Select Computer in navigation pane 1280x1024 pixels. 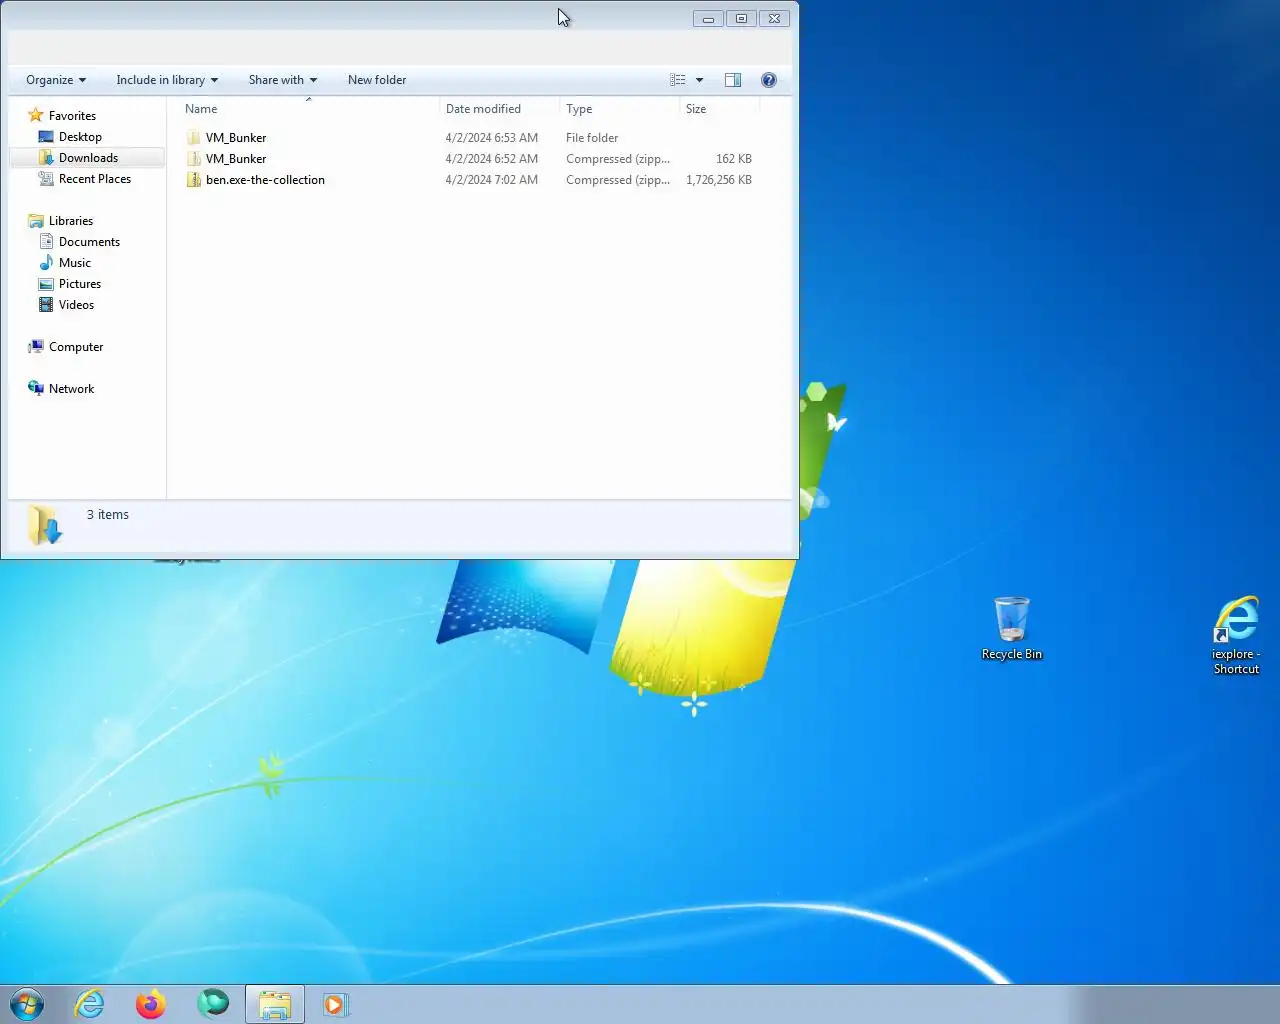(x=76, y=347)
